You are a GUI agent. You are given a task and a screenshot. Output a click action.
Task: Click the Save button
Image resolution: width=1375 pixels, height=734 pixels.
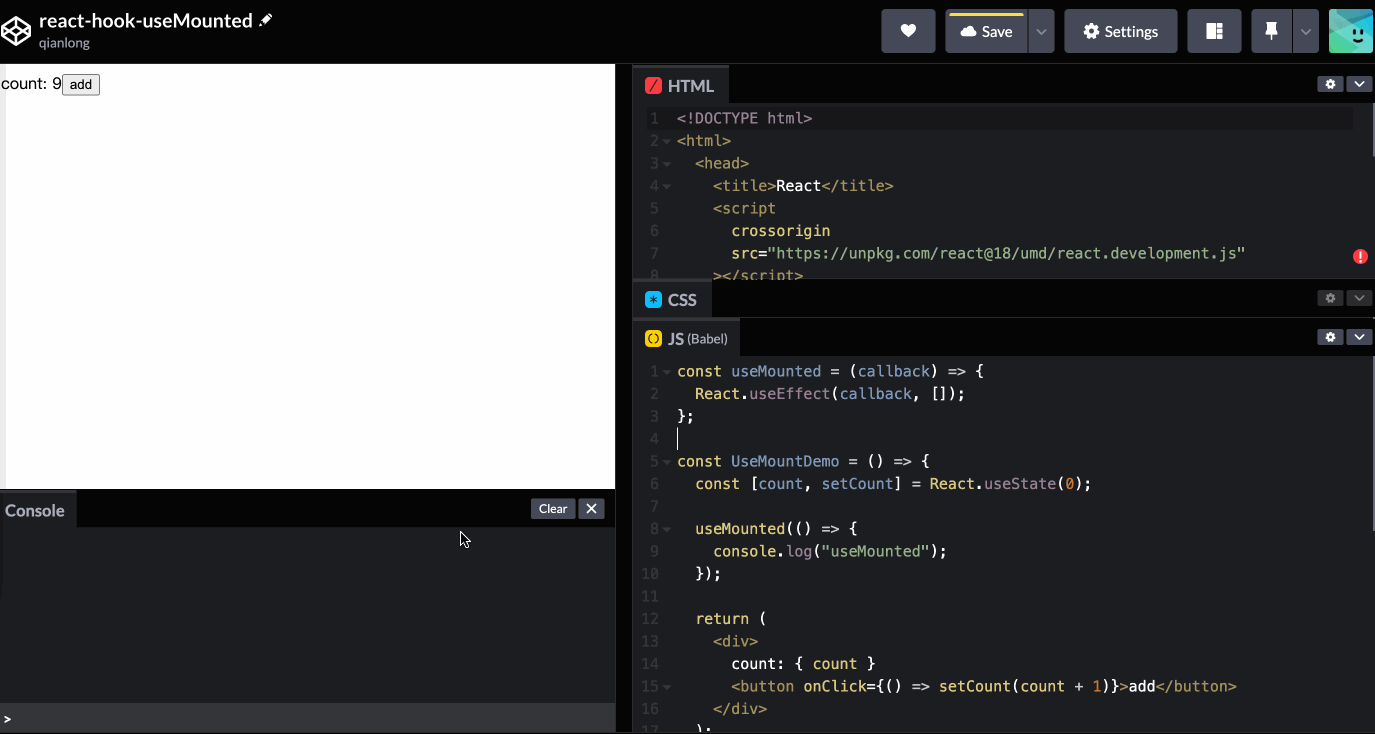click(986, 31)
